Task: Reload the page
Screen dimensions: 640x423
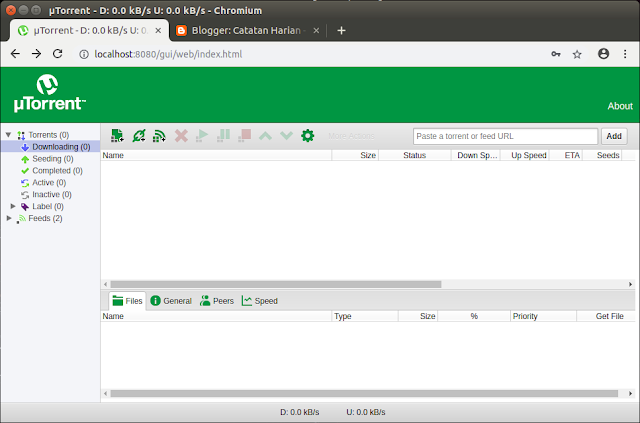Action: (x=58, y=54)
